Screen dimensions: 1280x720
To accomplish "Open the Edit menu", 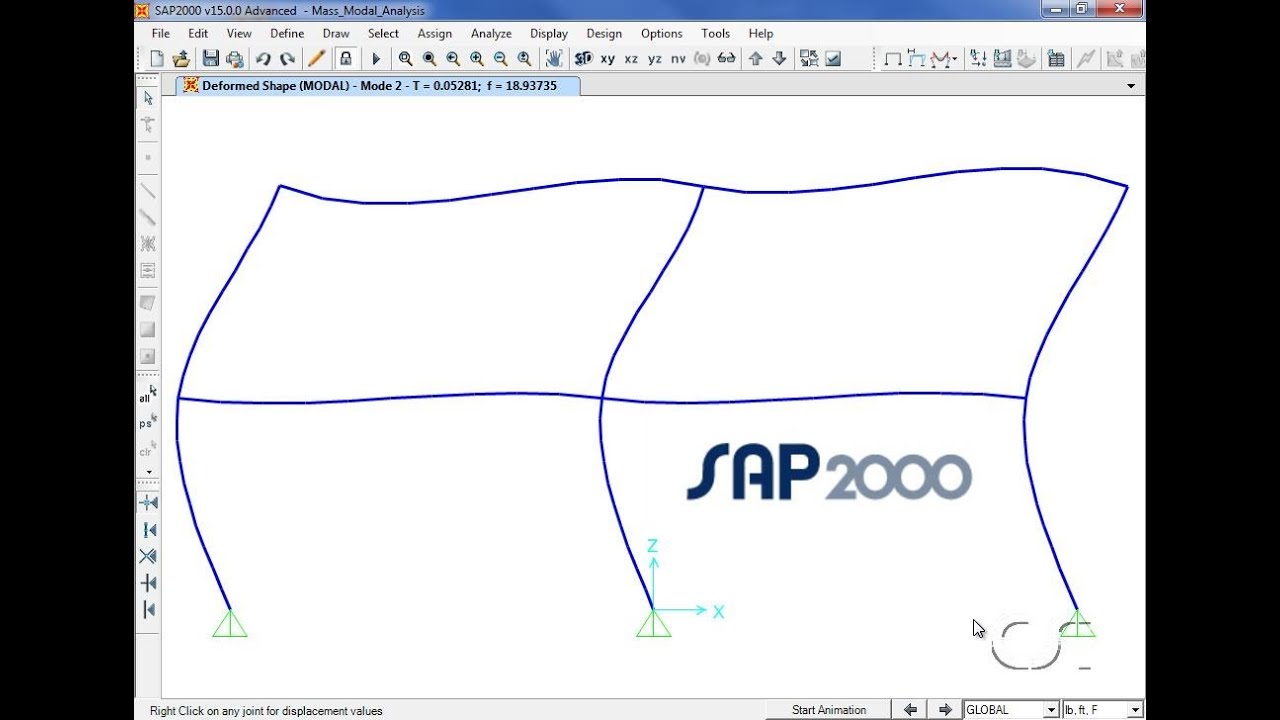I will pos(198,33).
